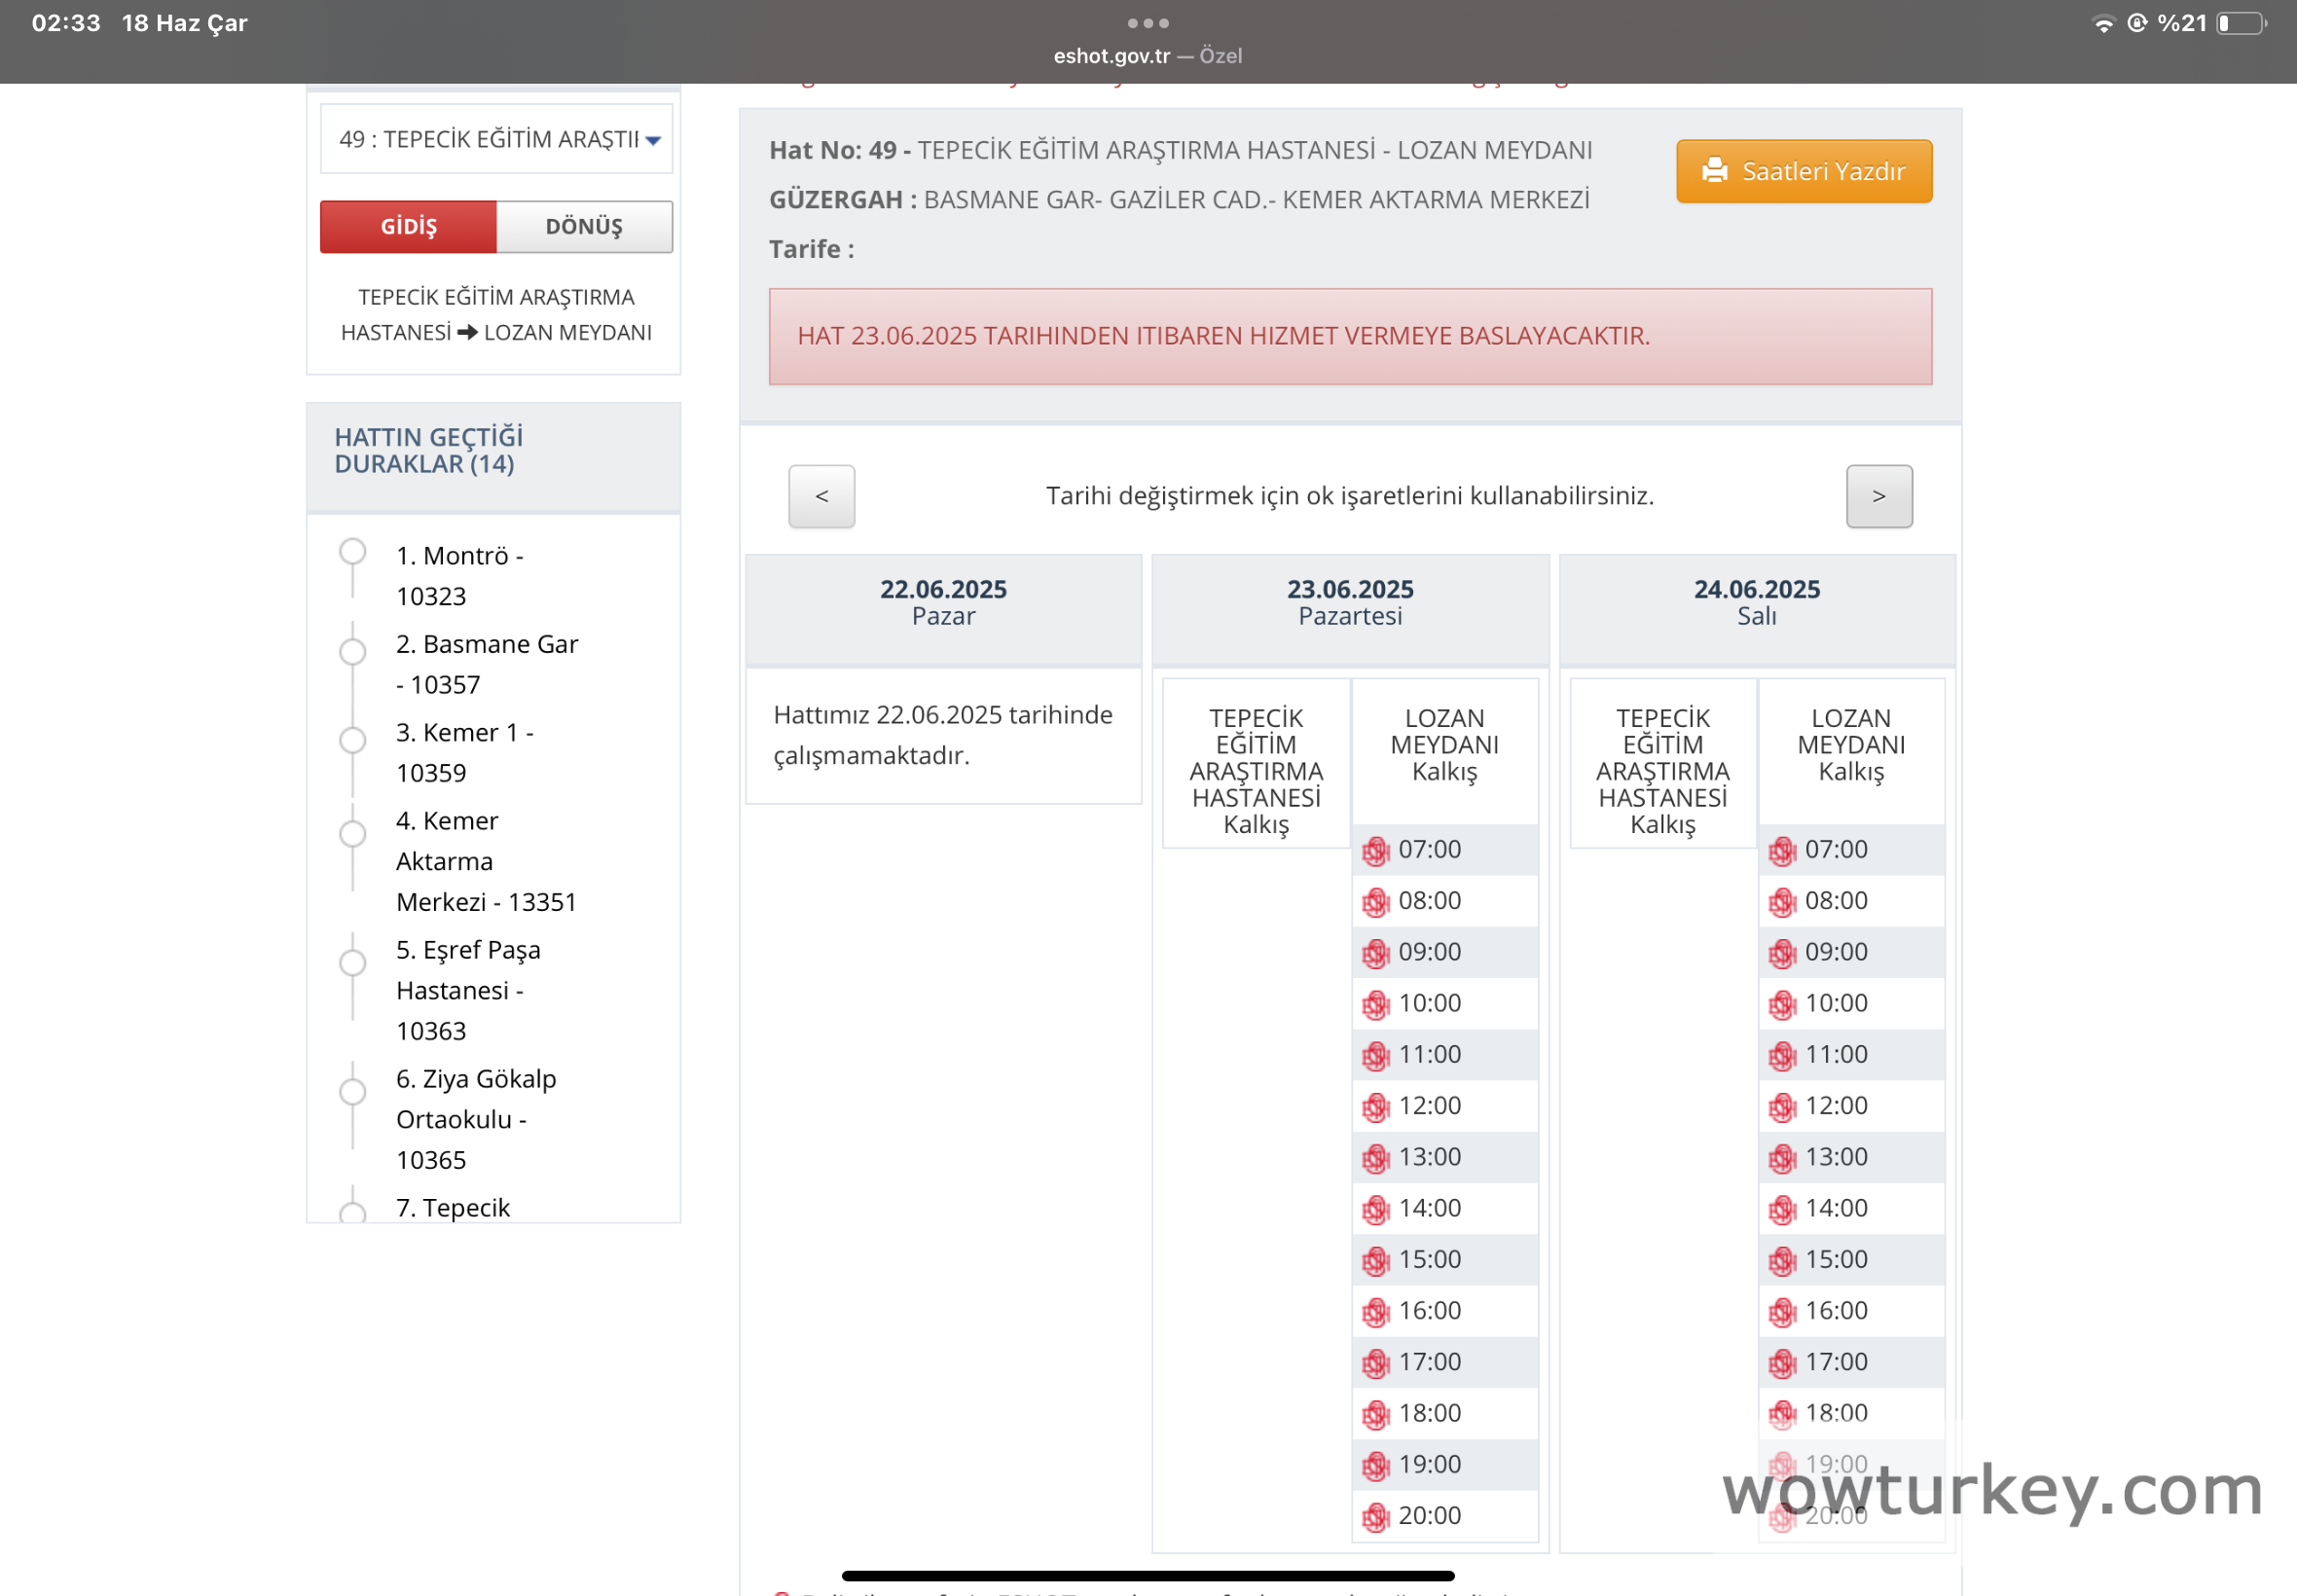Advance dates with the right arrow button
Image resolution: width=2297 pixels, height=1596 pixels.
pyautogui.click(x=1878, y=496)
